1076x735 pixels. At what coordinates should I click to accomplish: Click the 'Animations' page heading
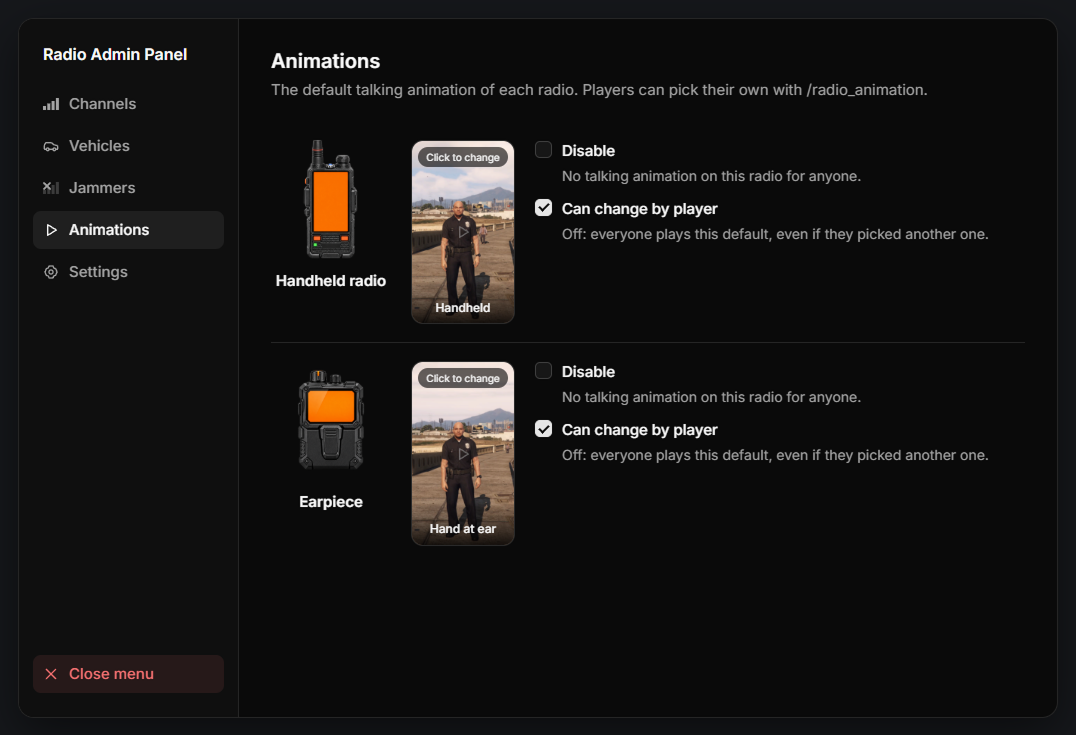click(325, 61)
